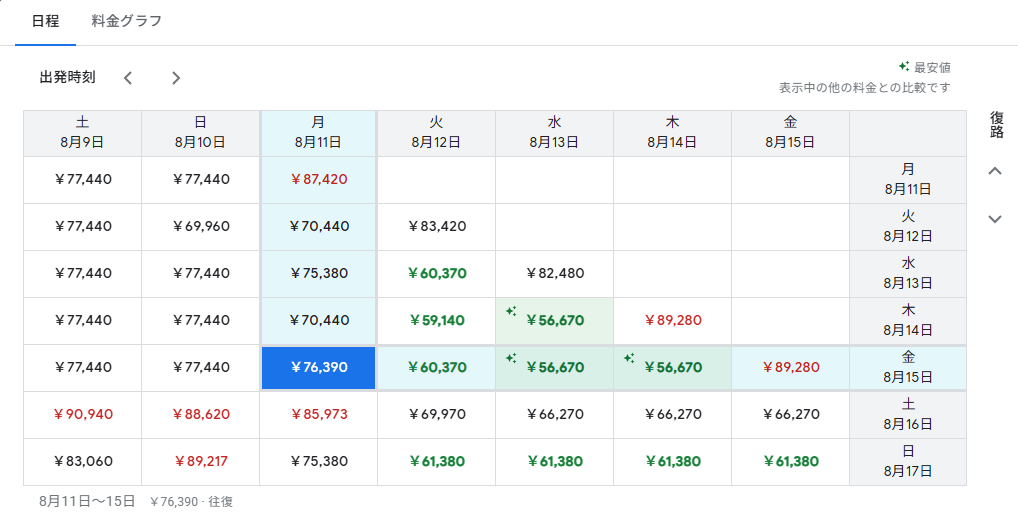The image size is (1018, 514).
Task: Click the 月 8月11日 departure column header
Action: point(318,133)
